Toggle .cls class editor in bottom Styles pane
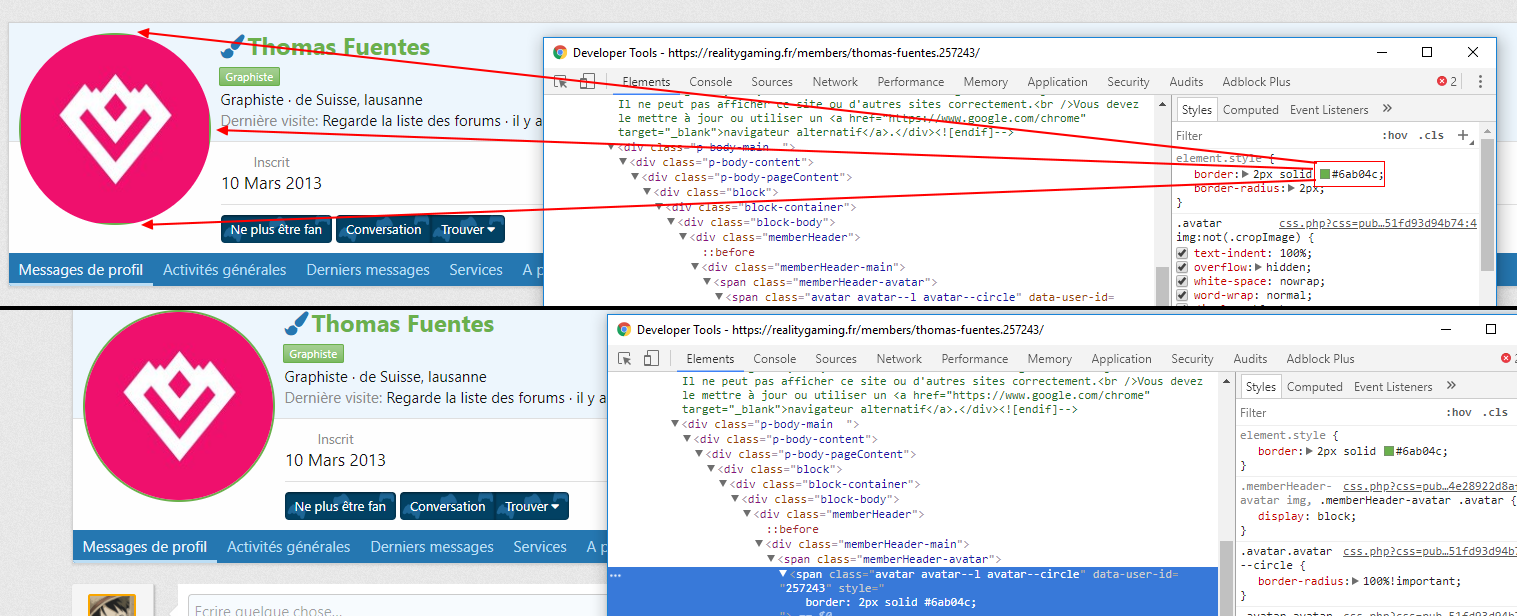This screenshot has height=616, width=1517. pyautogui.click(x=1496, y=412)
